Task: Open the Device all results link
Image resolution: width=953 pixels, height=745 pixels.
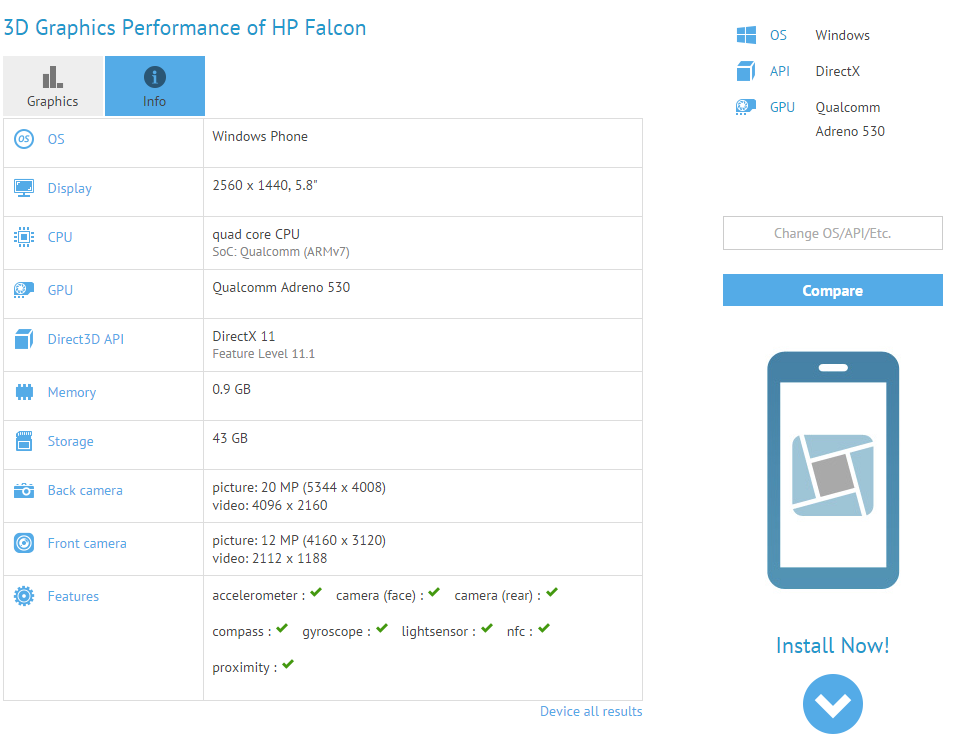Action: [590, 711]
